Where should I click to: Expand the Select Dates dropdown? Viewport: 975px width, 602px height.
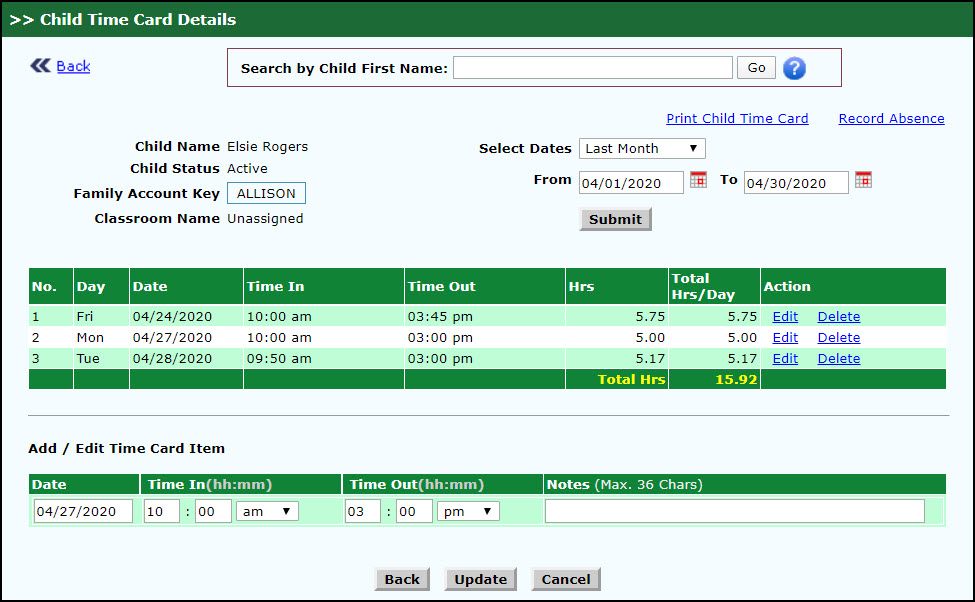coord(642,149)
